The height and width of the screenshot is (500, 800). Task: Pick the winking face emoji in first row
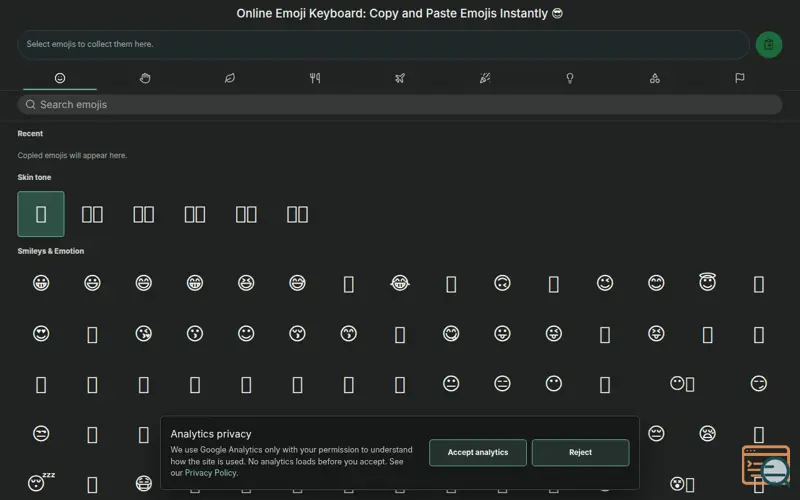(605, 283)
